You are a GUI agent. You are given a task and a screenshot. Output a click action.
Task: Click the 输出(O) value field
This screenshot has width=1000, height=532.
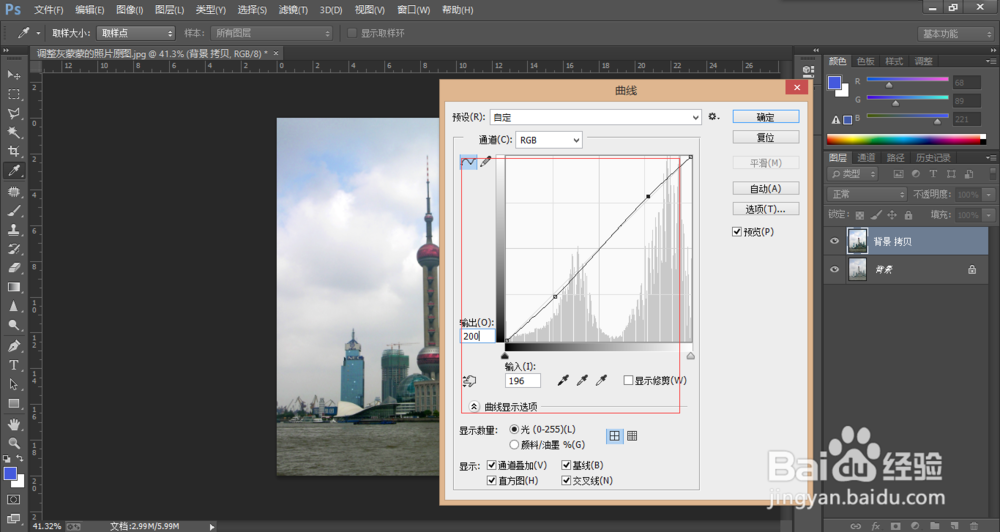[478, 336]
